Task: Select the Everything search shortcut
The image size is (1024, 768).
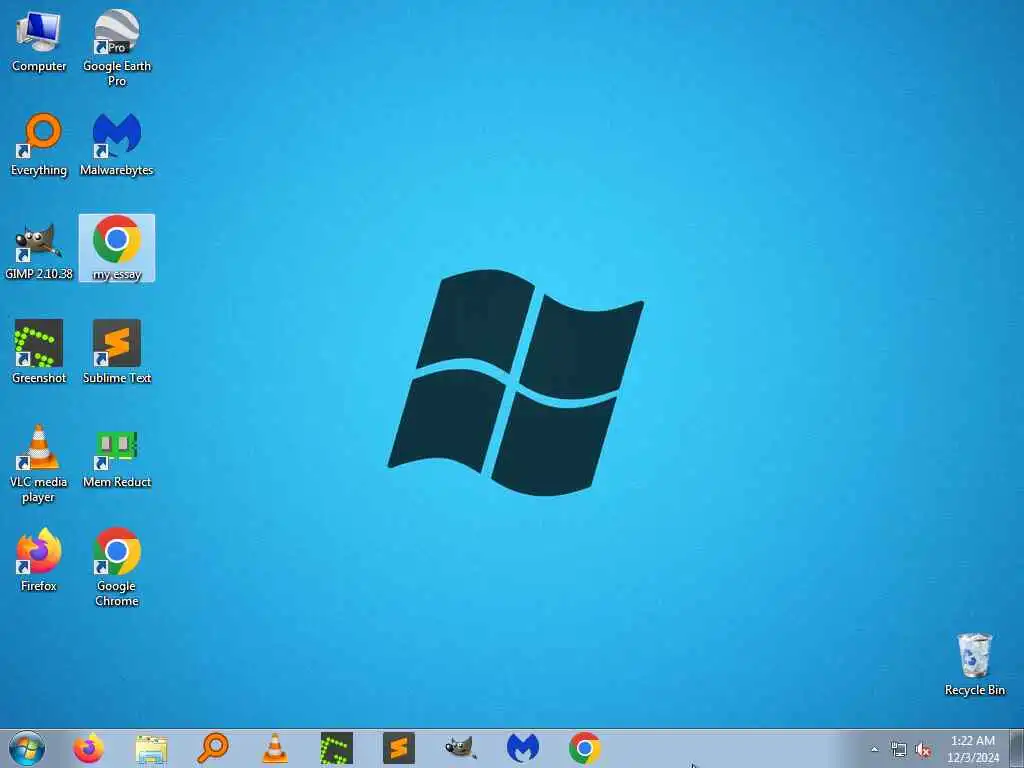Action: [39, 145]
